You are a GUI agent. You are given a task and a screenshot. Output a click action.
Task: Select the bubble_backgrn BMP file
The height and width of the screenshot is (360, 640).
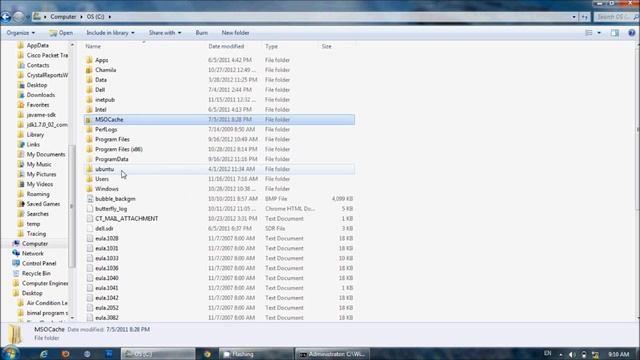click(x=115, y=199)
